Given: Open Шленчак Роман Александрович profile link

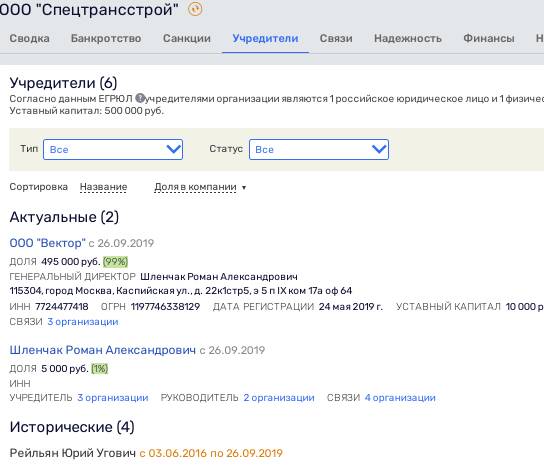Looking at the screenshot, I should (103, 350).
